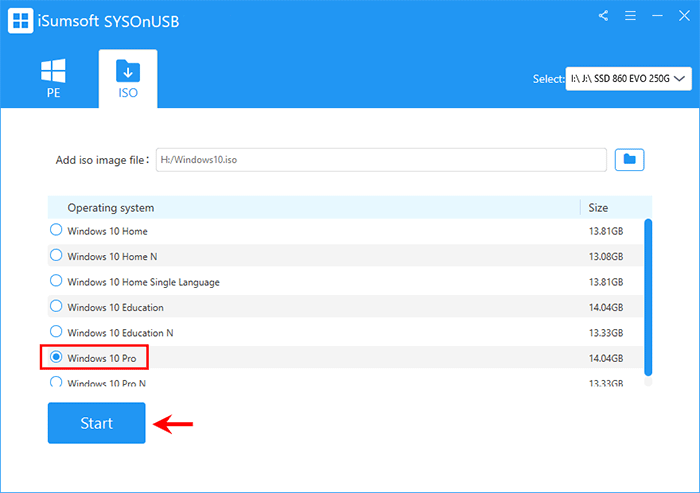This screenshot has height=493, width=700.
Task: Browse for ISO with folder button
Action: click(x=629, y=159)
